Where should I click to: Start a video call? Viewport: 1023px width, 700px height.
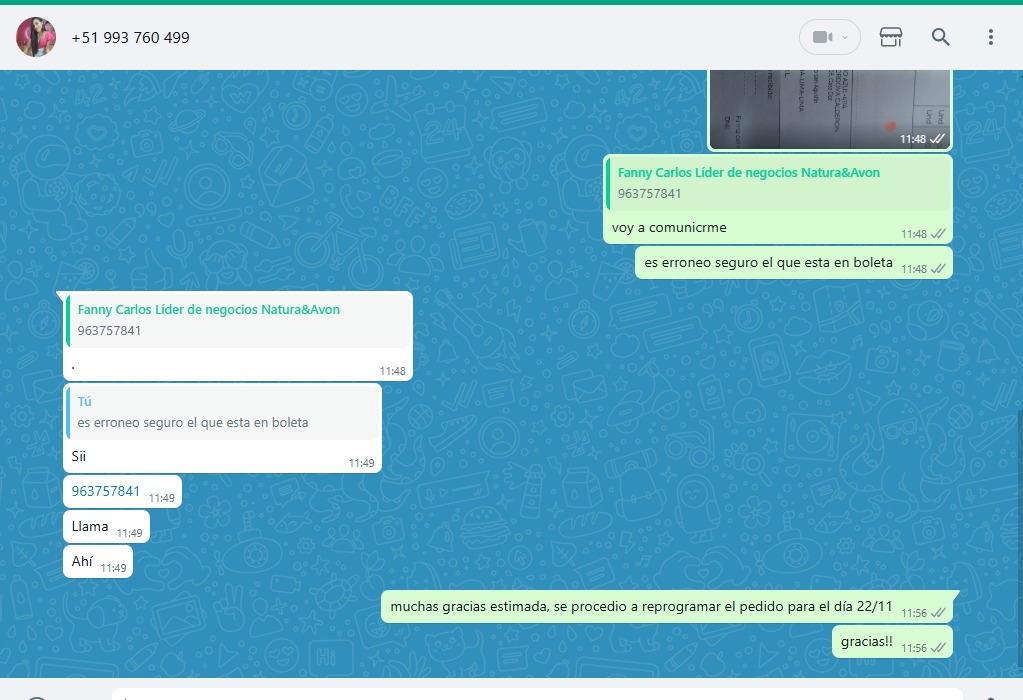click(821, 37)
